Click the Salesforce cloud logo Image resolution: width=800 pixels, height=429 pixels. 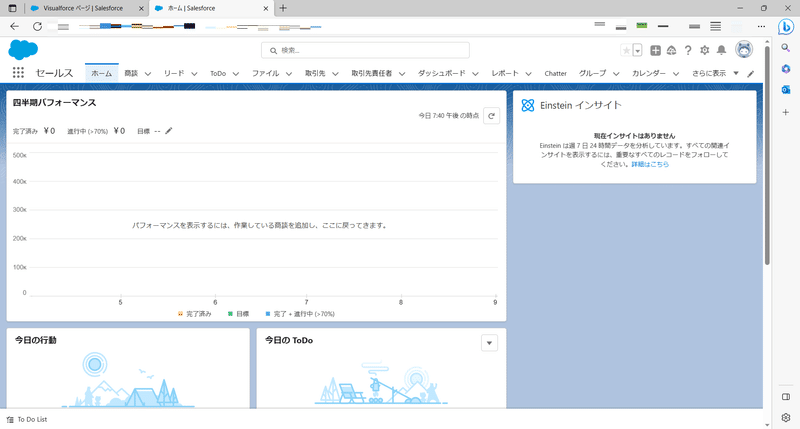[23, 49]
